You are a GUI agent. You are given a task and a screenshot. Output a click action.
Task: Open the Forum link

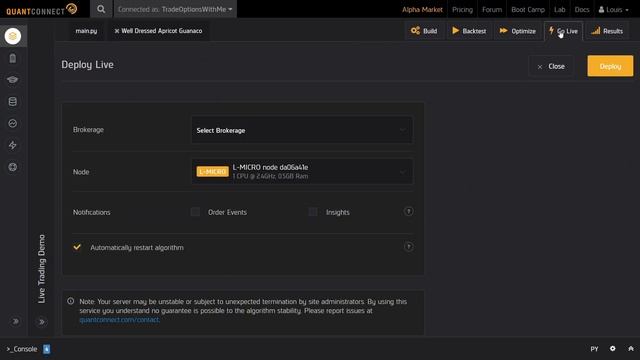(x=492, y=9)
